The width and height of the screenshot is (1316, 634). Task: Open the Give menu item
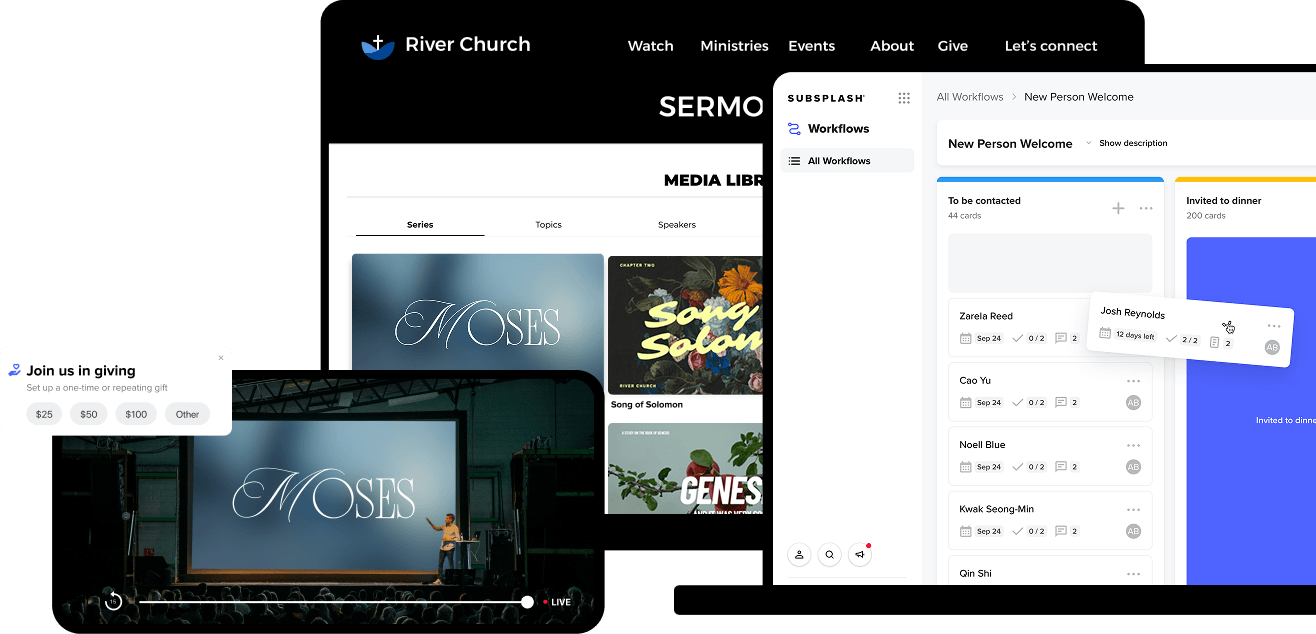(953, 46)
